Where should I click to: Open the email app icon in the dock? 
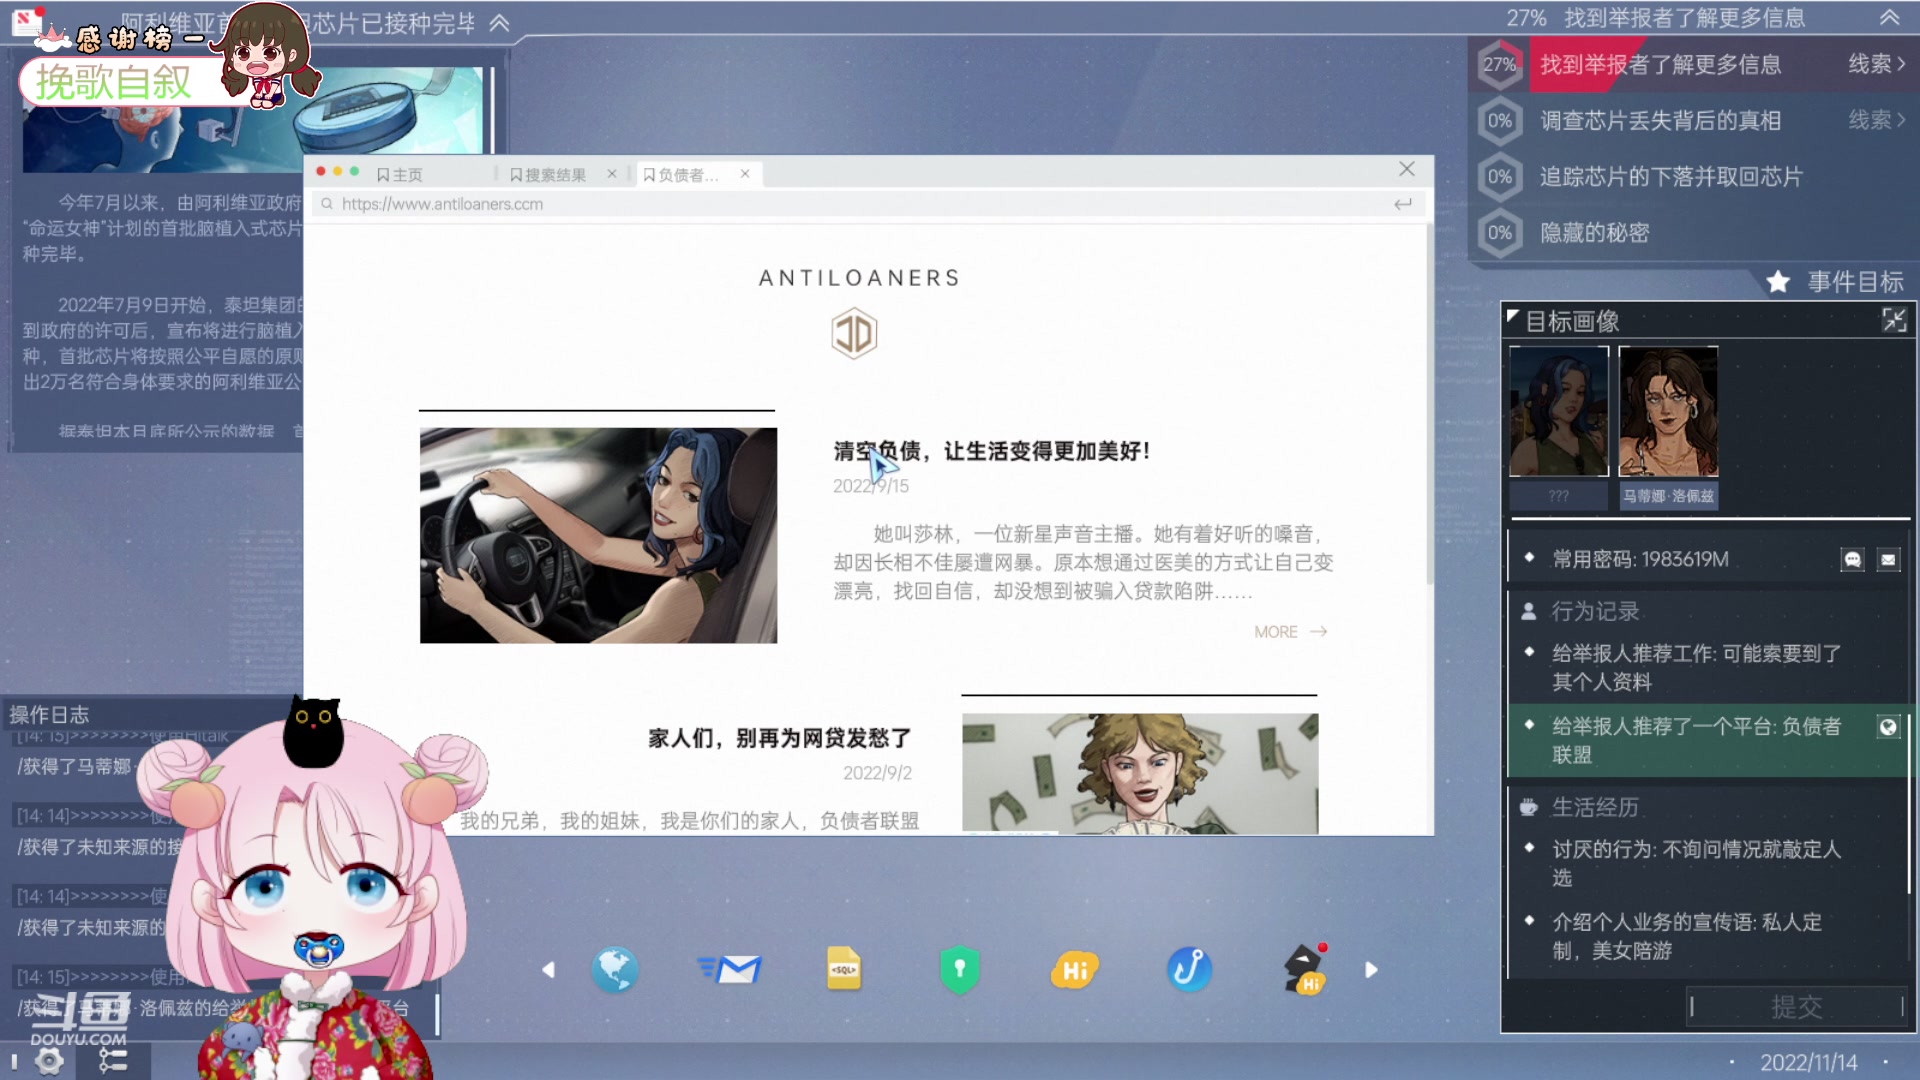coord(729,969)
